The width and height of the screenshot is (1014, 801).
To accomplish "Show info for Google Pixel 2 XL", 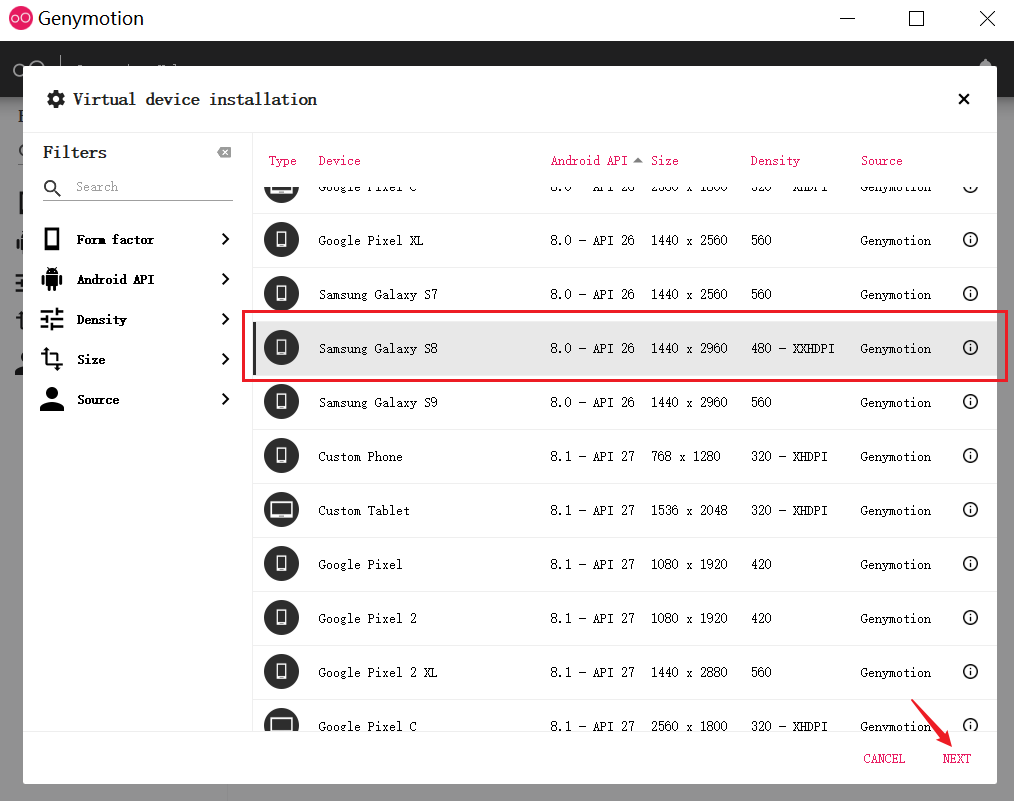I will 970,672.
